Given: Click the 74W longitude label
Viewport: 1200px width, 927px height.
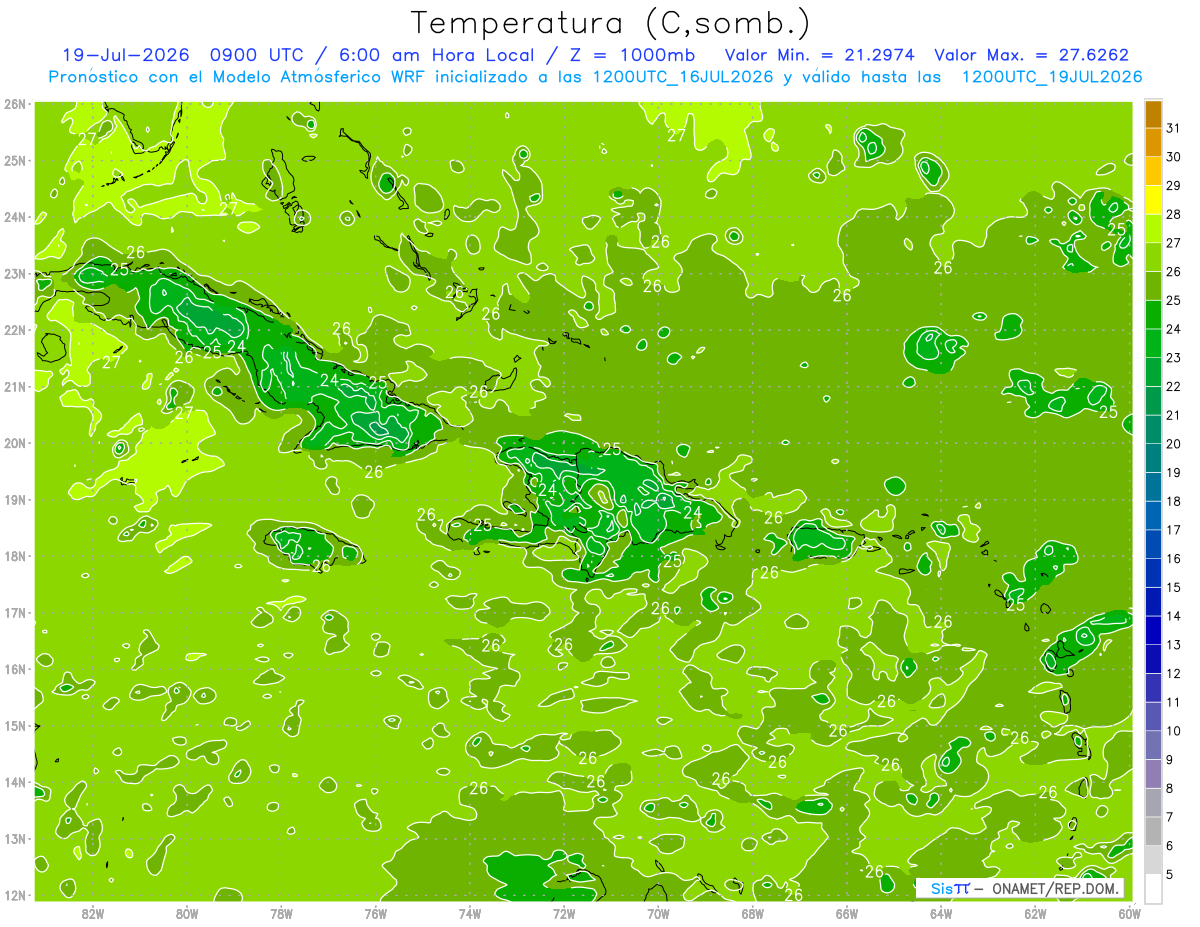Looking at the screenshot, I should (470, 912).
